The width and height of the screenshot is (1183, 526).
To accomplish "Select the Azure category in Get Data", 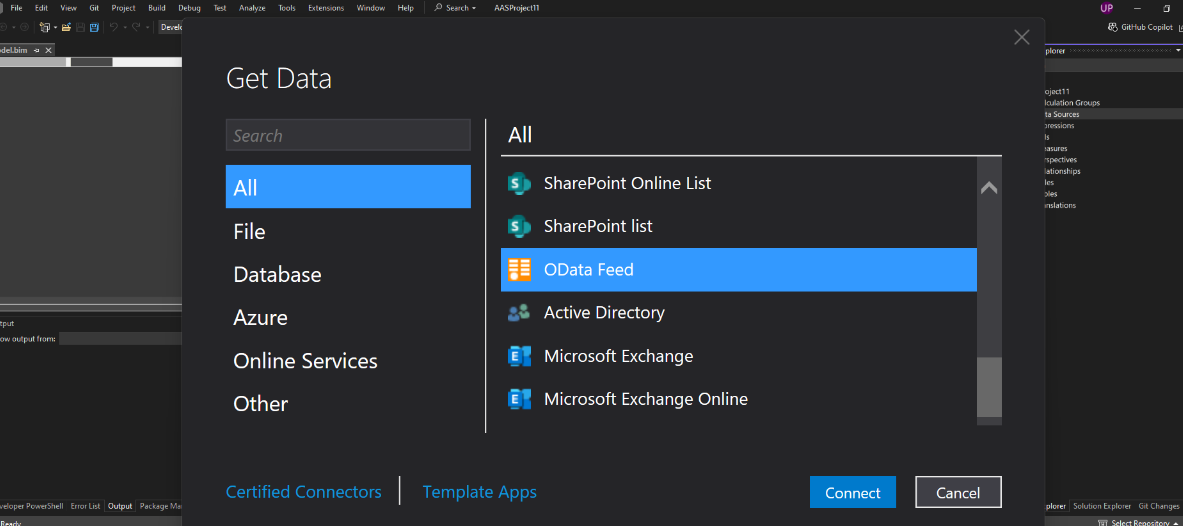I will (348, 317).
